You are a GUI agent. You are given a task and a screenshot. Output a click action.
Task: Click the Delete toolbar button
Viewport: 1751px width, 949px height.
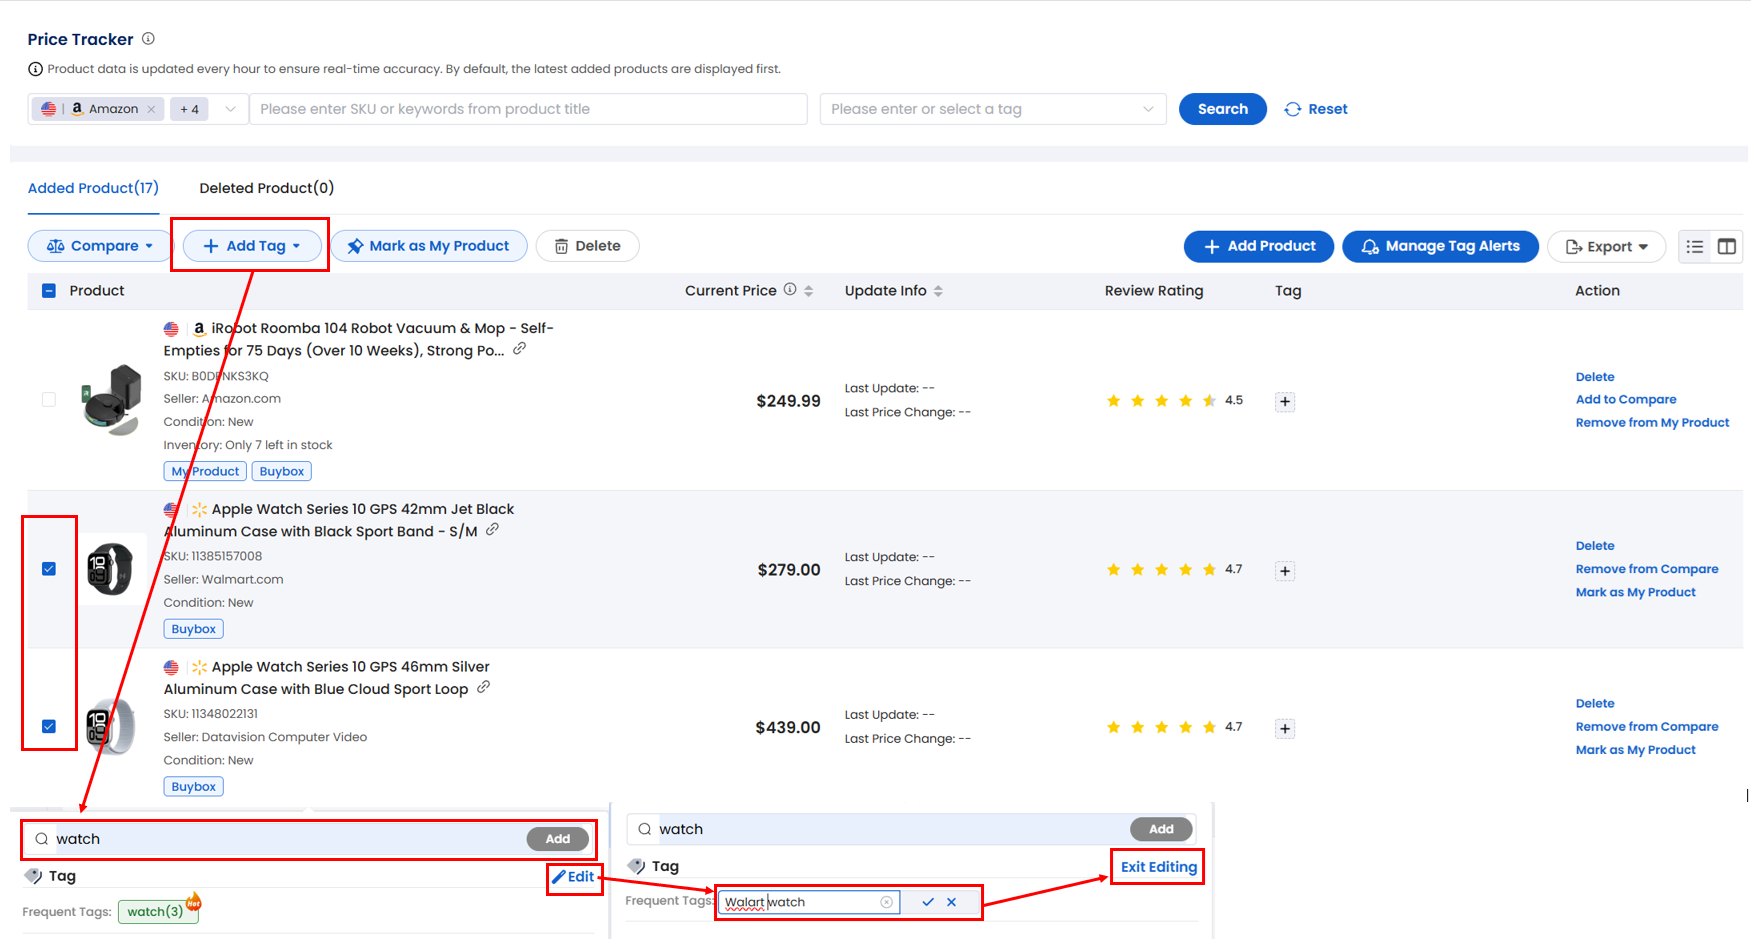pos(588,246)
